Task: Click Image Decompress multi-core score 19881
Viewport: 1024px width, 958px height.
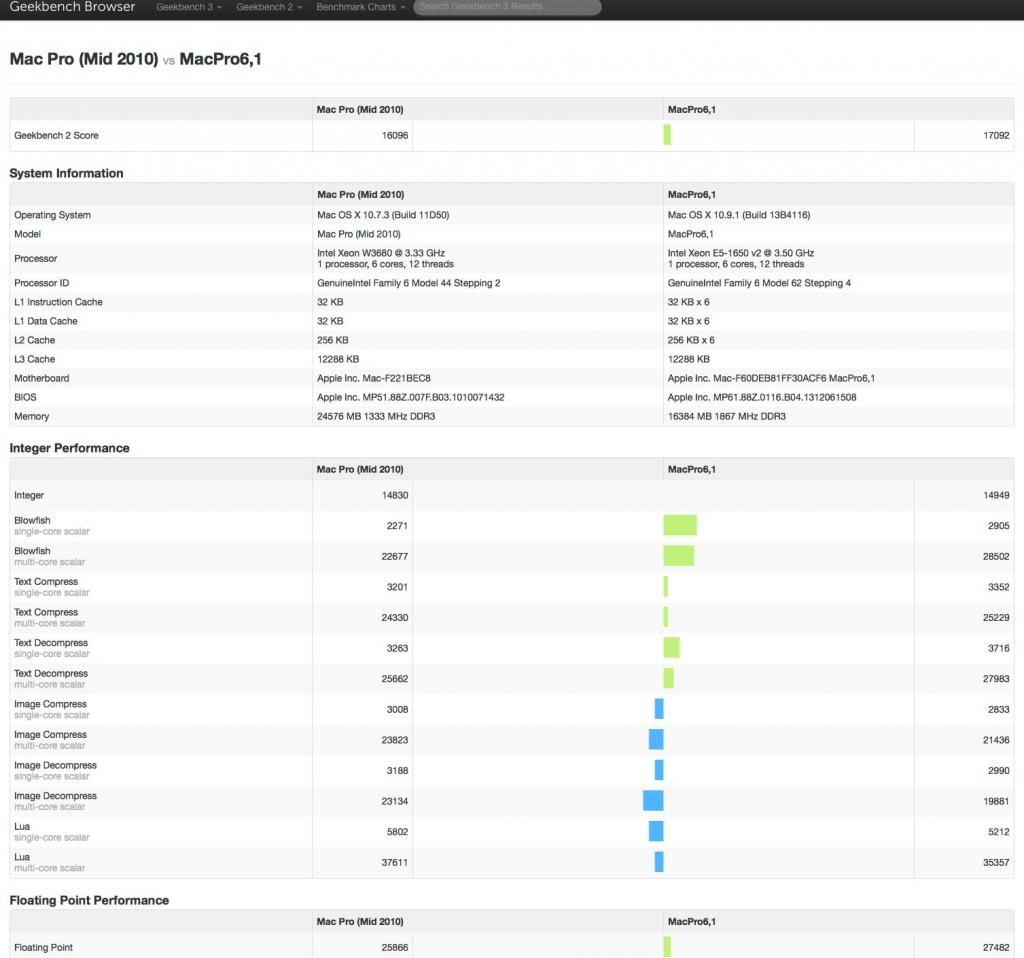Action: click(996, 801)
